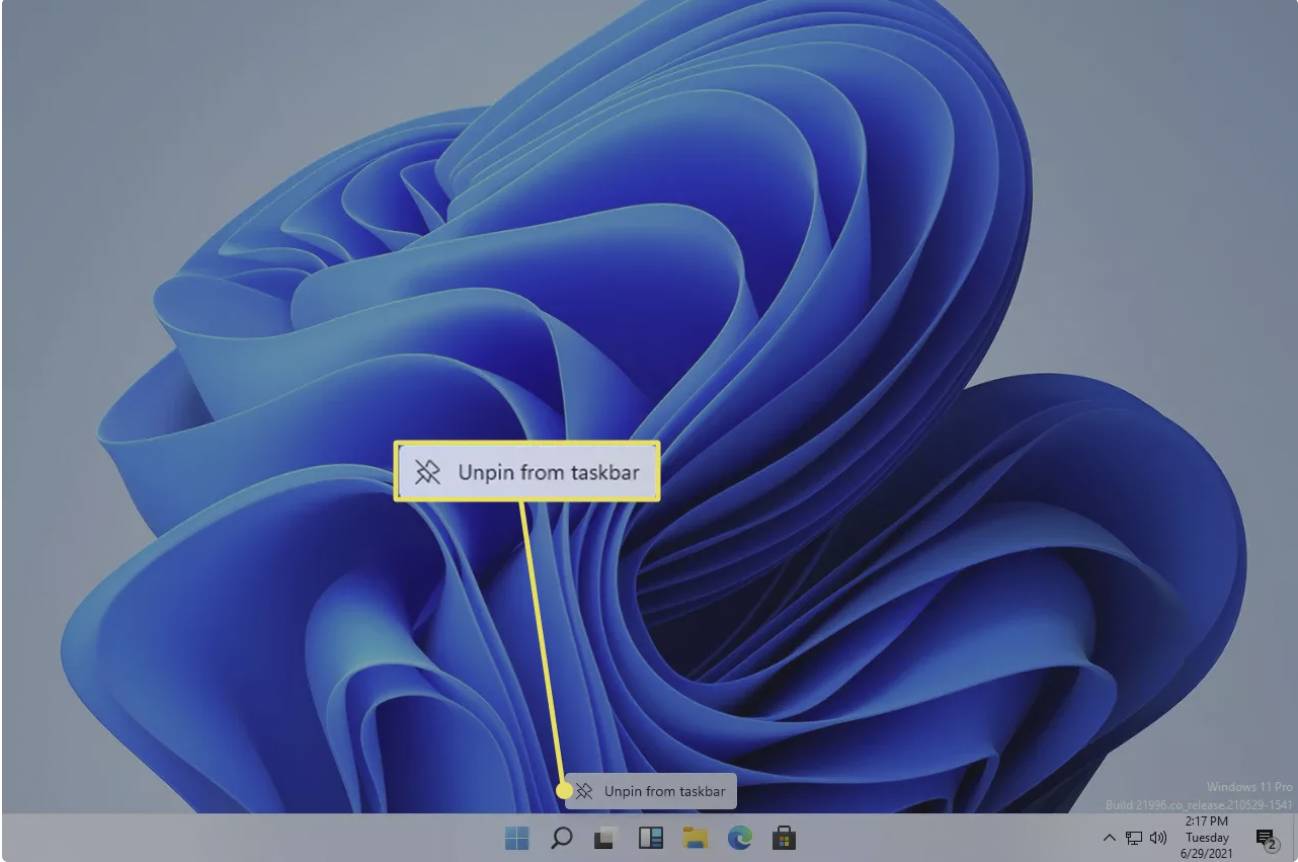
Task: Open Task View from the taskbar
Action: pos(605,838)
